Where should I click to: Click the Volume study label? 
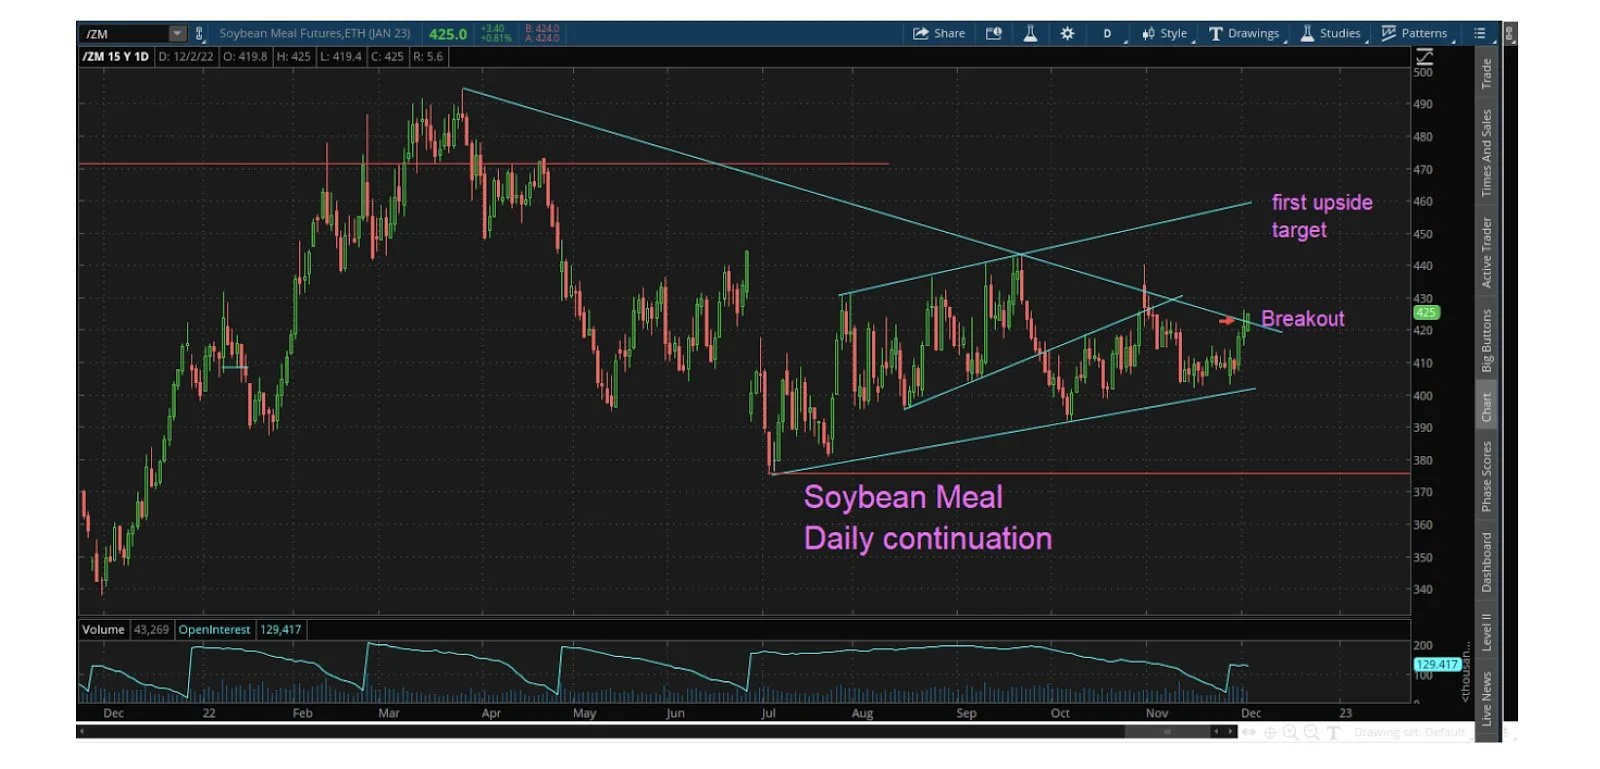(103, 629)
